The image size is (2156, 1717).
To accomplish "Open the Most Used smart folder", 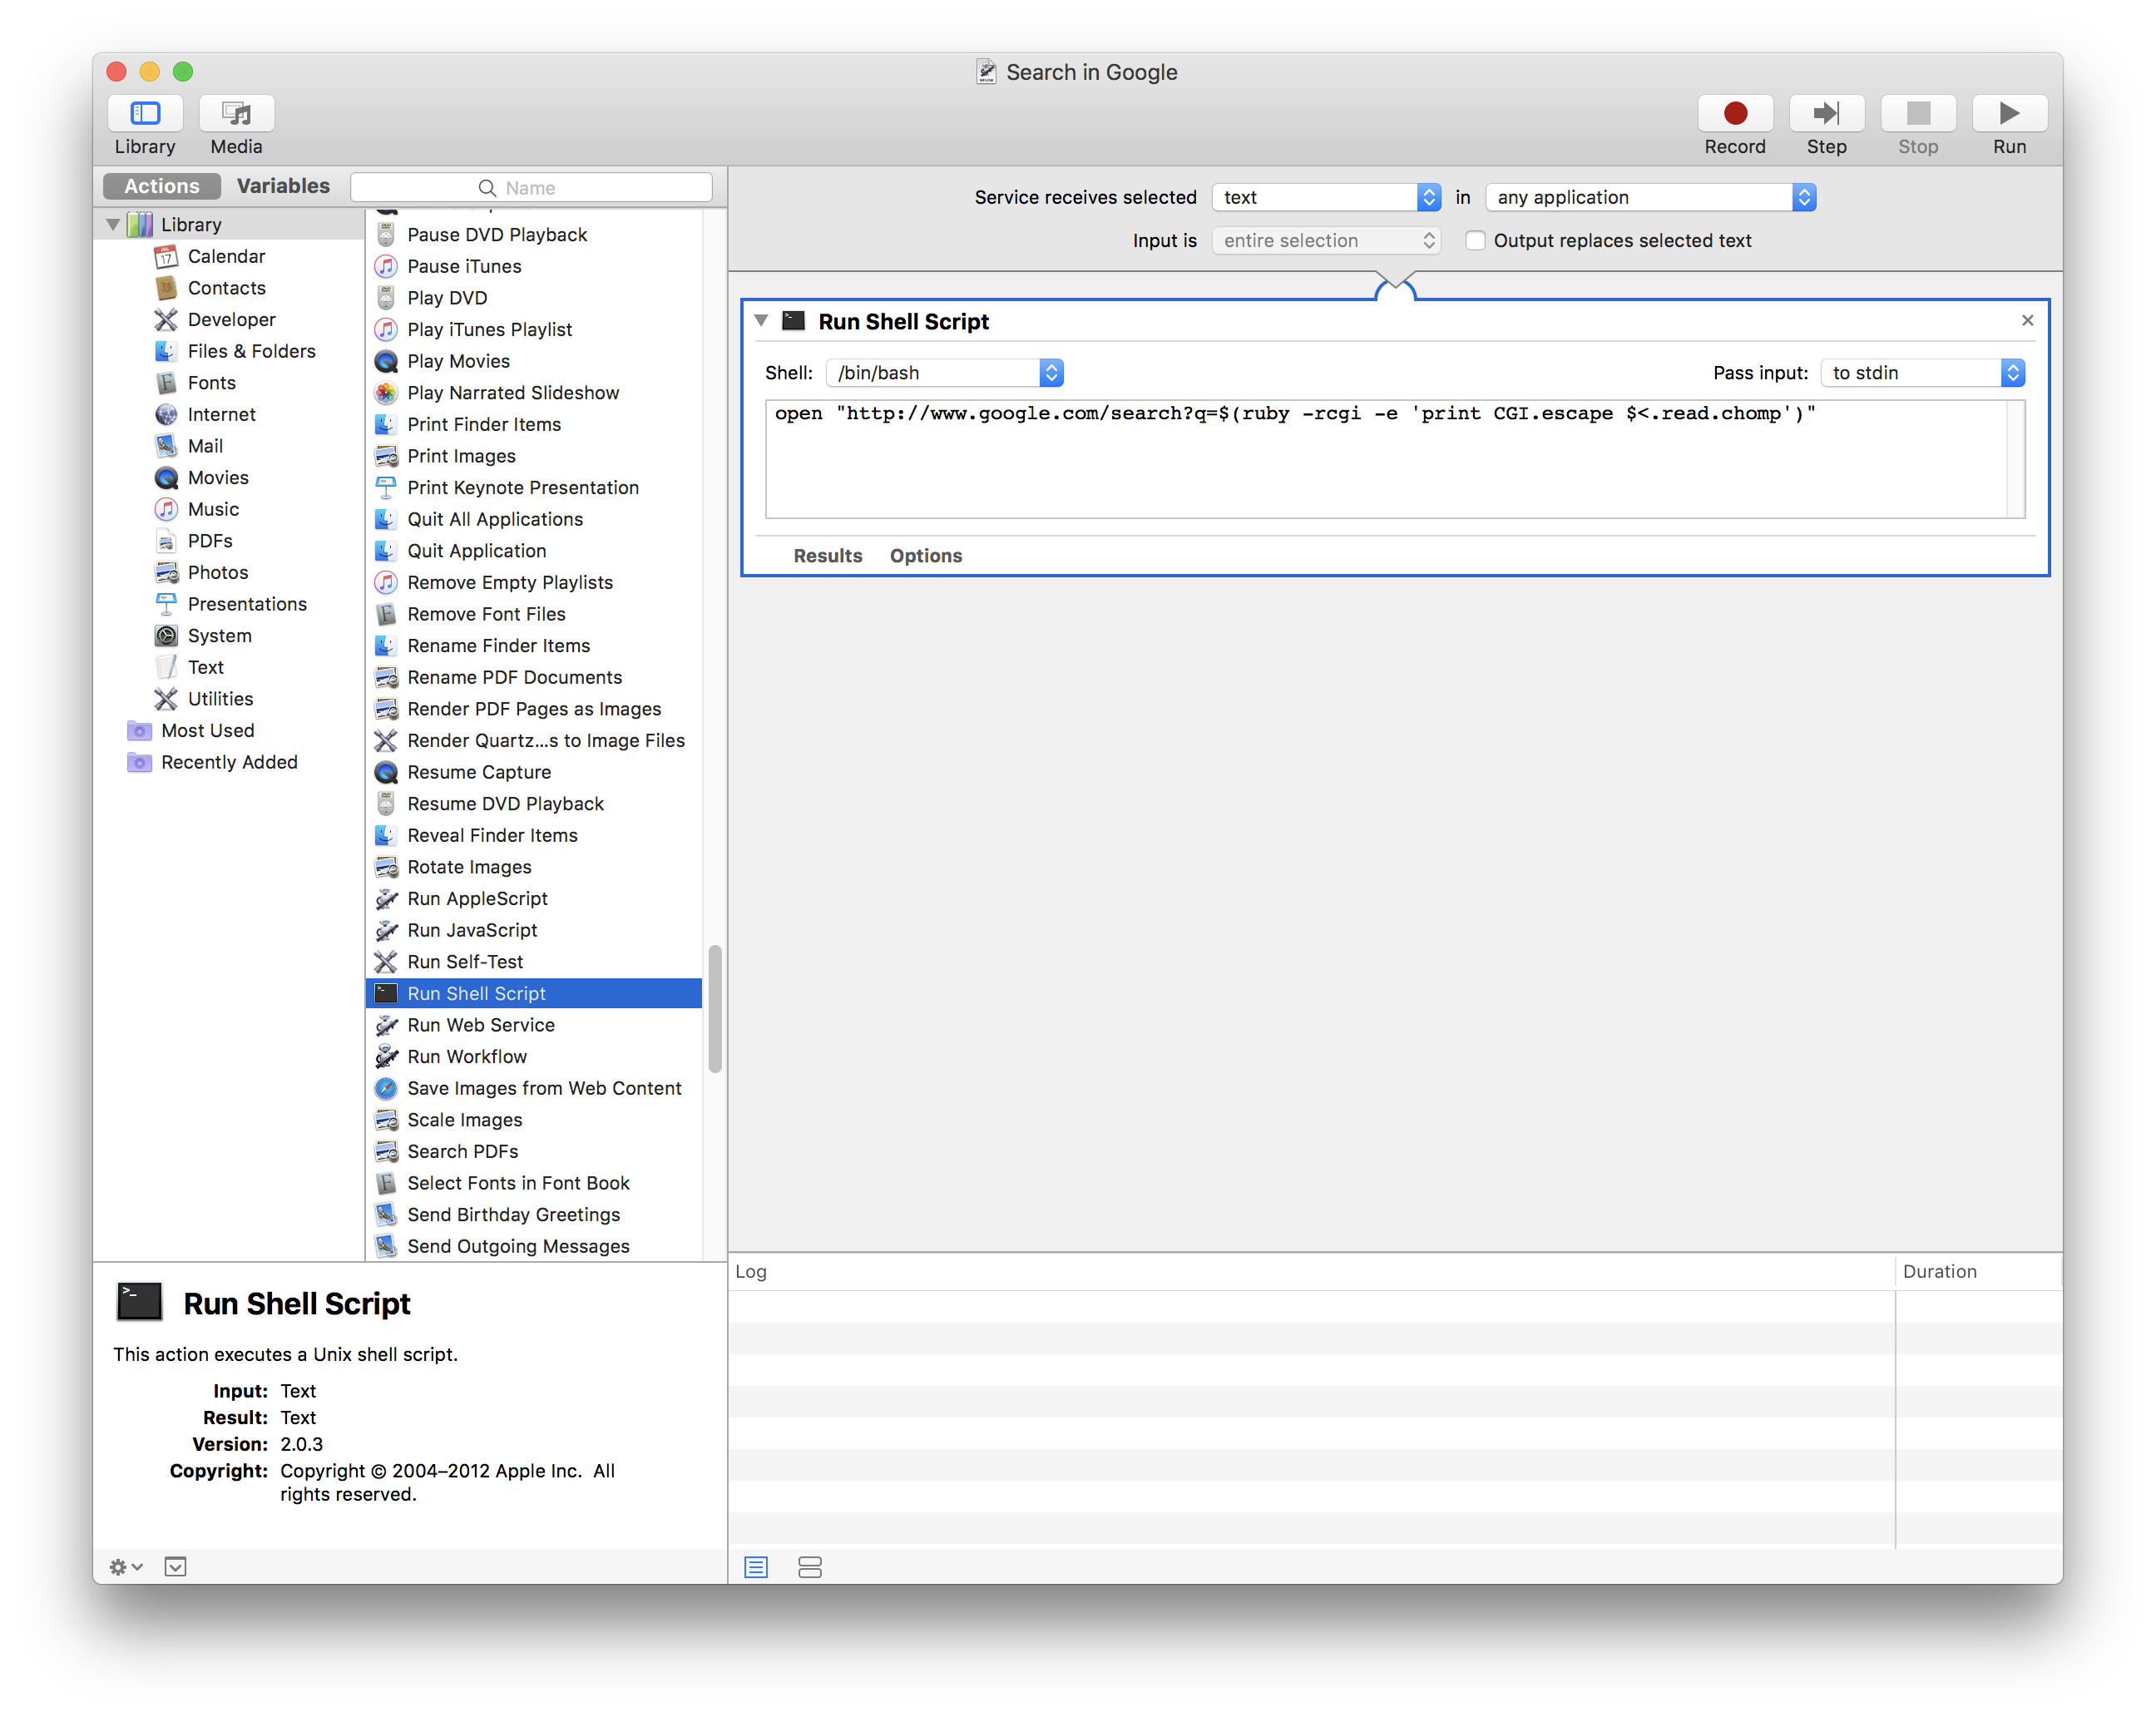I will click(207, 730).
